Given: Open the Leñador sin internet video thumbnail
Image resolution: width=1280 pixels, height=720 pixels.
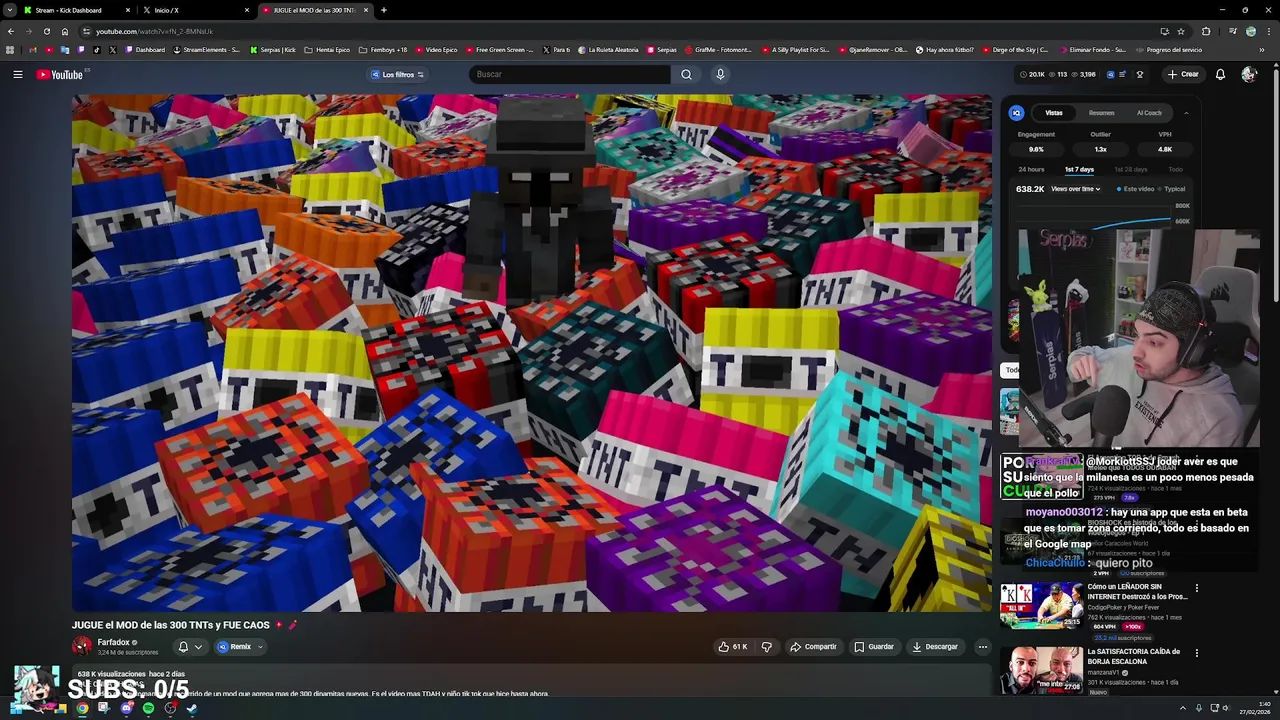Looking at the screenshot, I should (1041, 605).
